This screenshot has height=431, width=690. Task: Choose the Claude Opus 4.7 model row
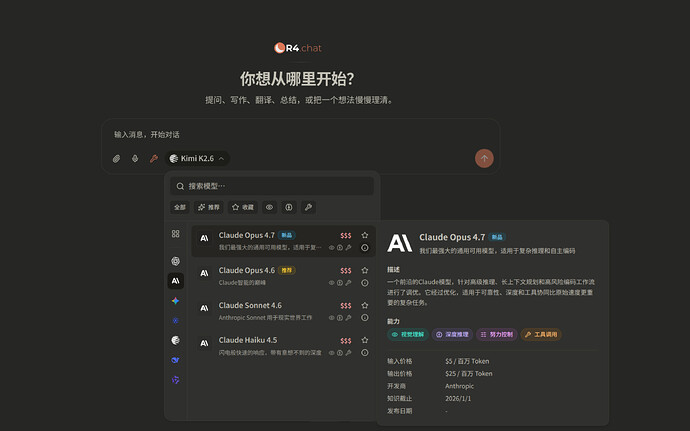pyautogui.click(x=283, y=241)
